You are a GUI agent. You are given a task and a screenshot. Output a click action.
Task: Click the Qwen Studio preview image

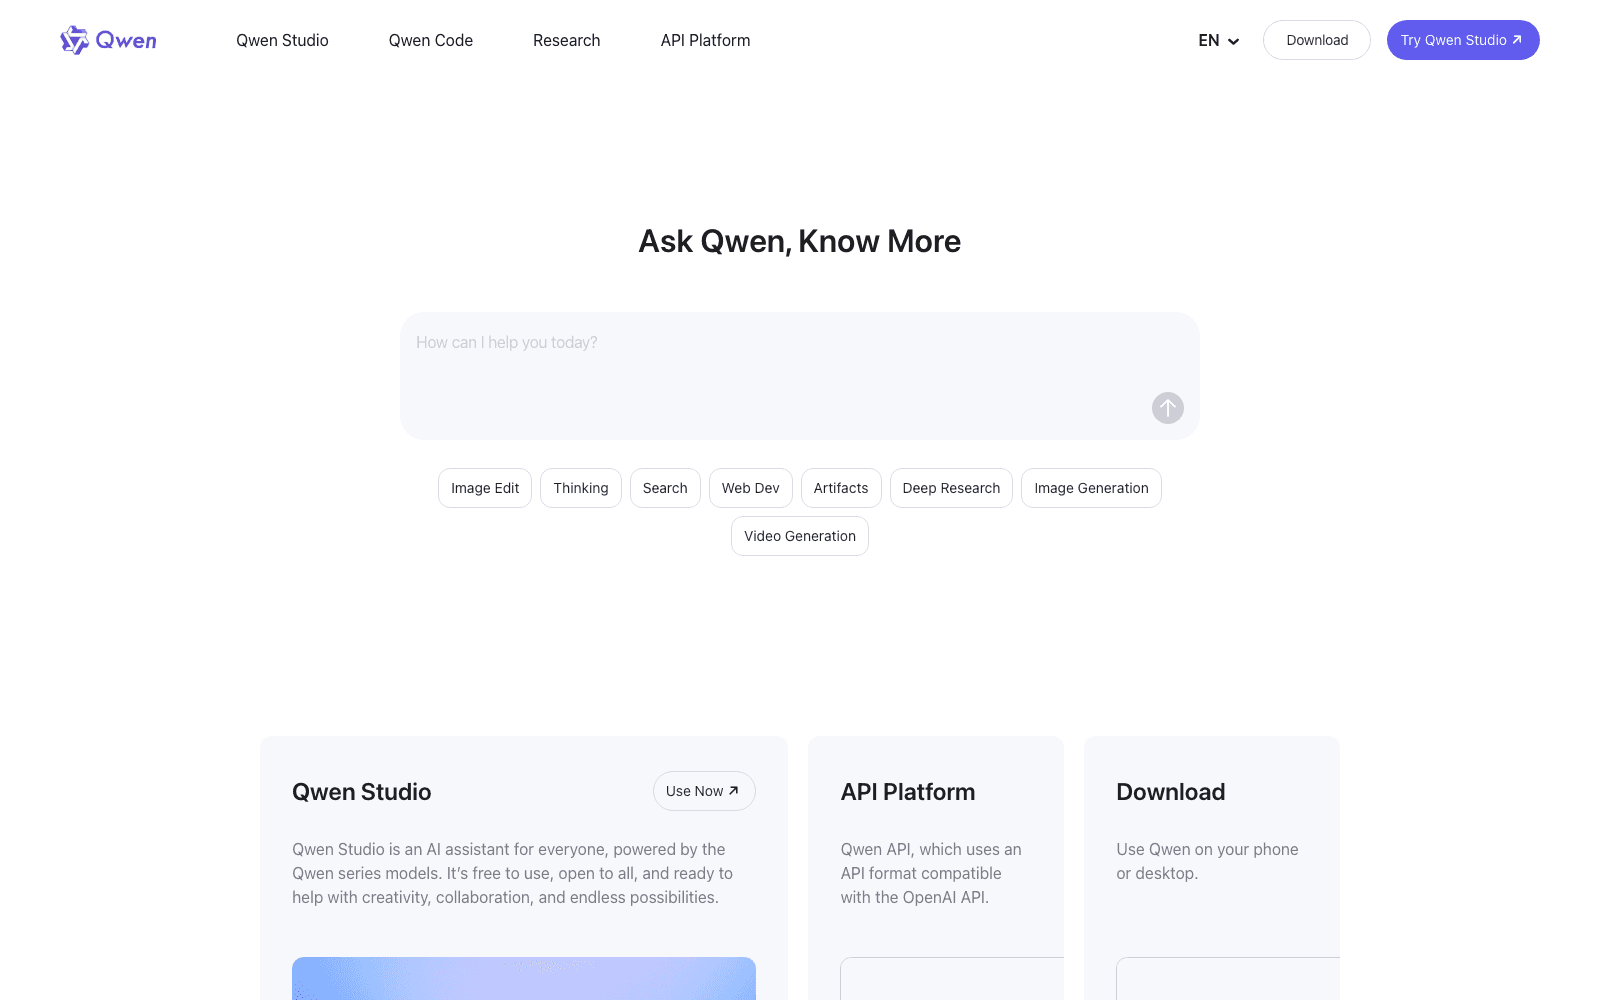(x=524, y=978)
